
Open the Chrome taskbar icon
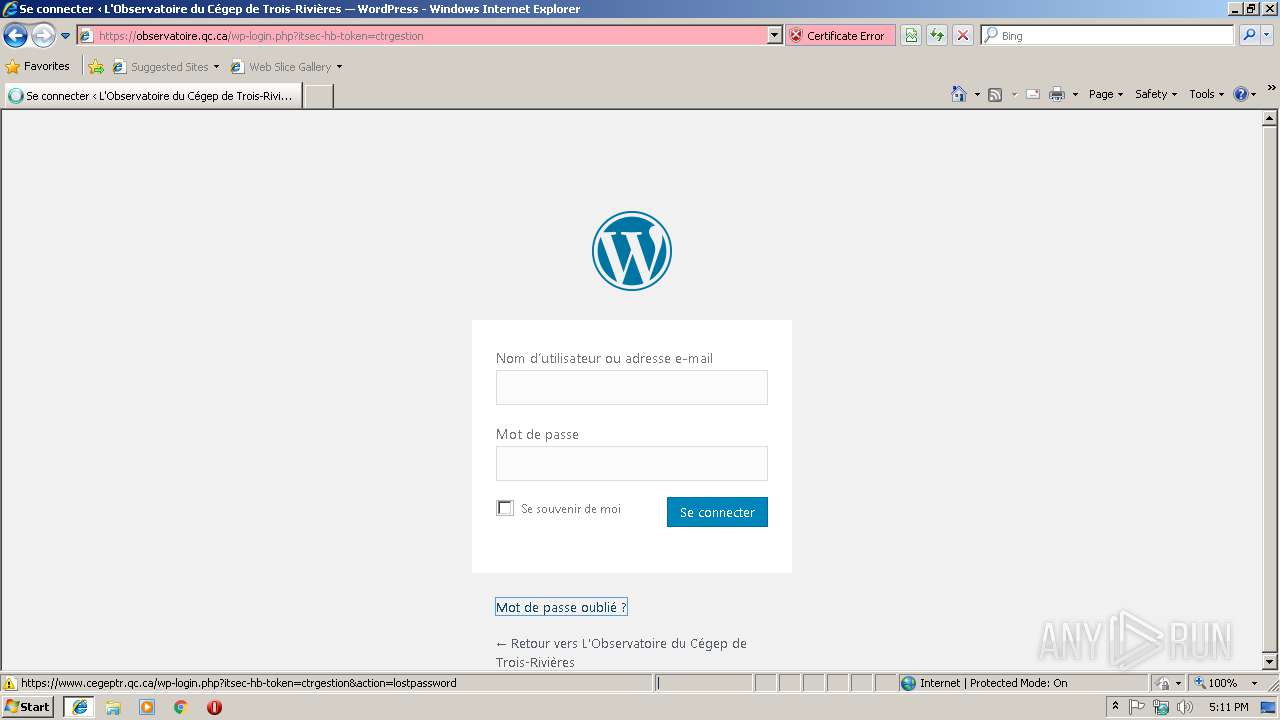coord(181,707)
